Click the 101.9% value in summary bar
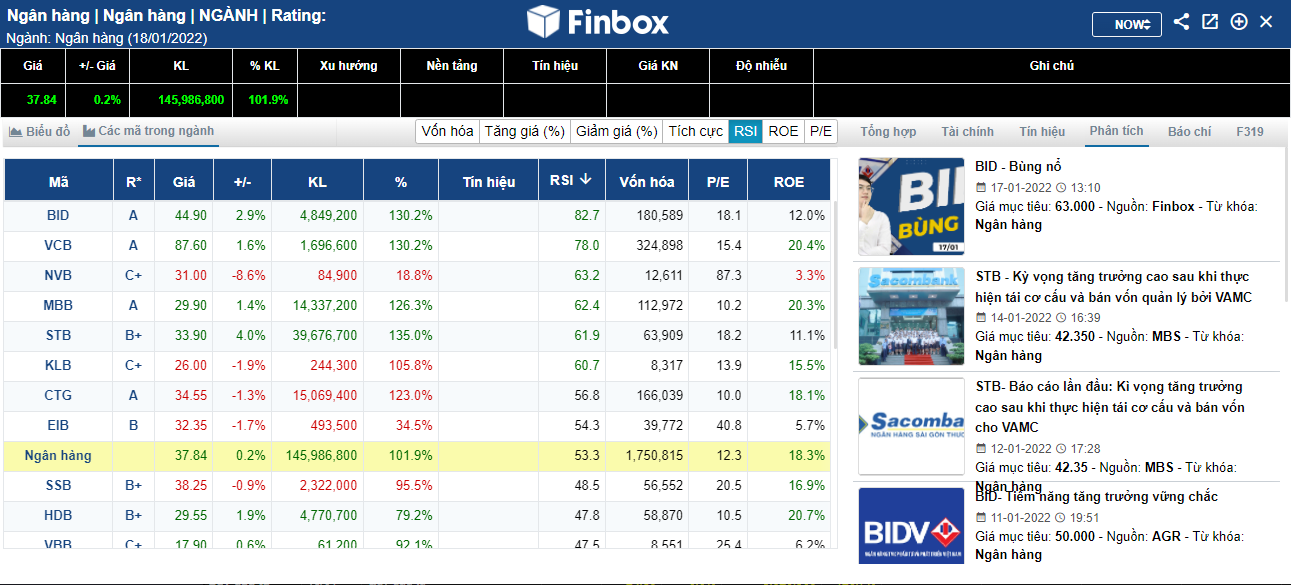This screenshot has width=1291, height=585. [268, 100]
